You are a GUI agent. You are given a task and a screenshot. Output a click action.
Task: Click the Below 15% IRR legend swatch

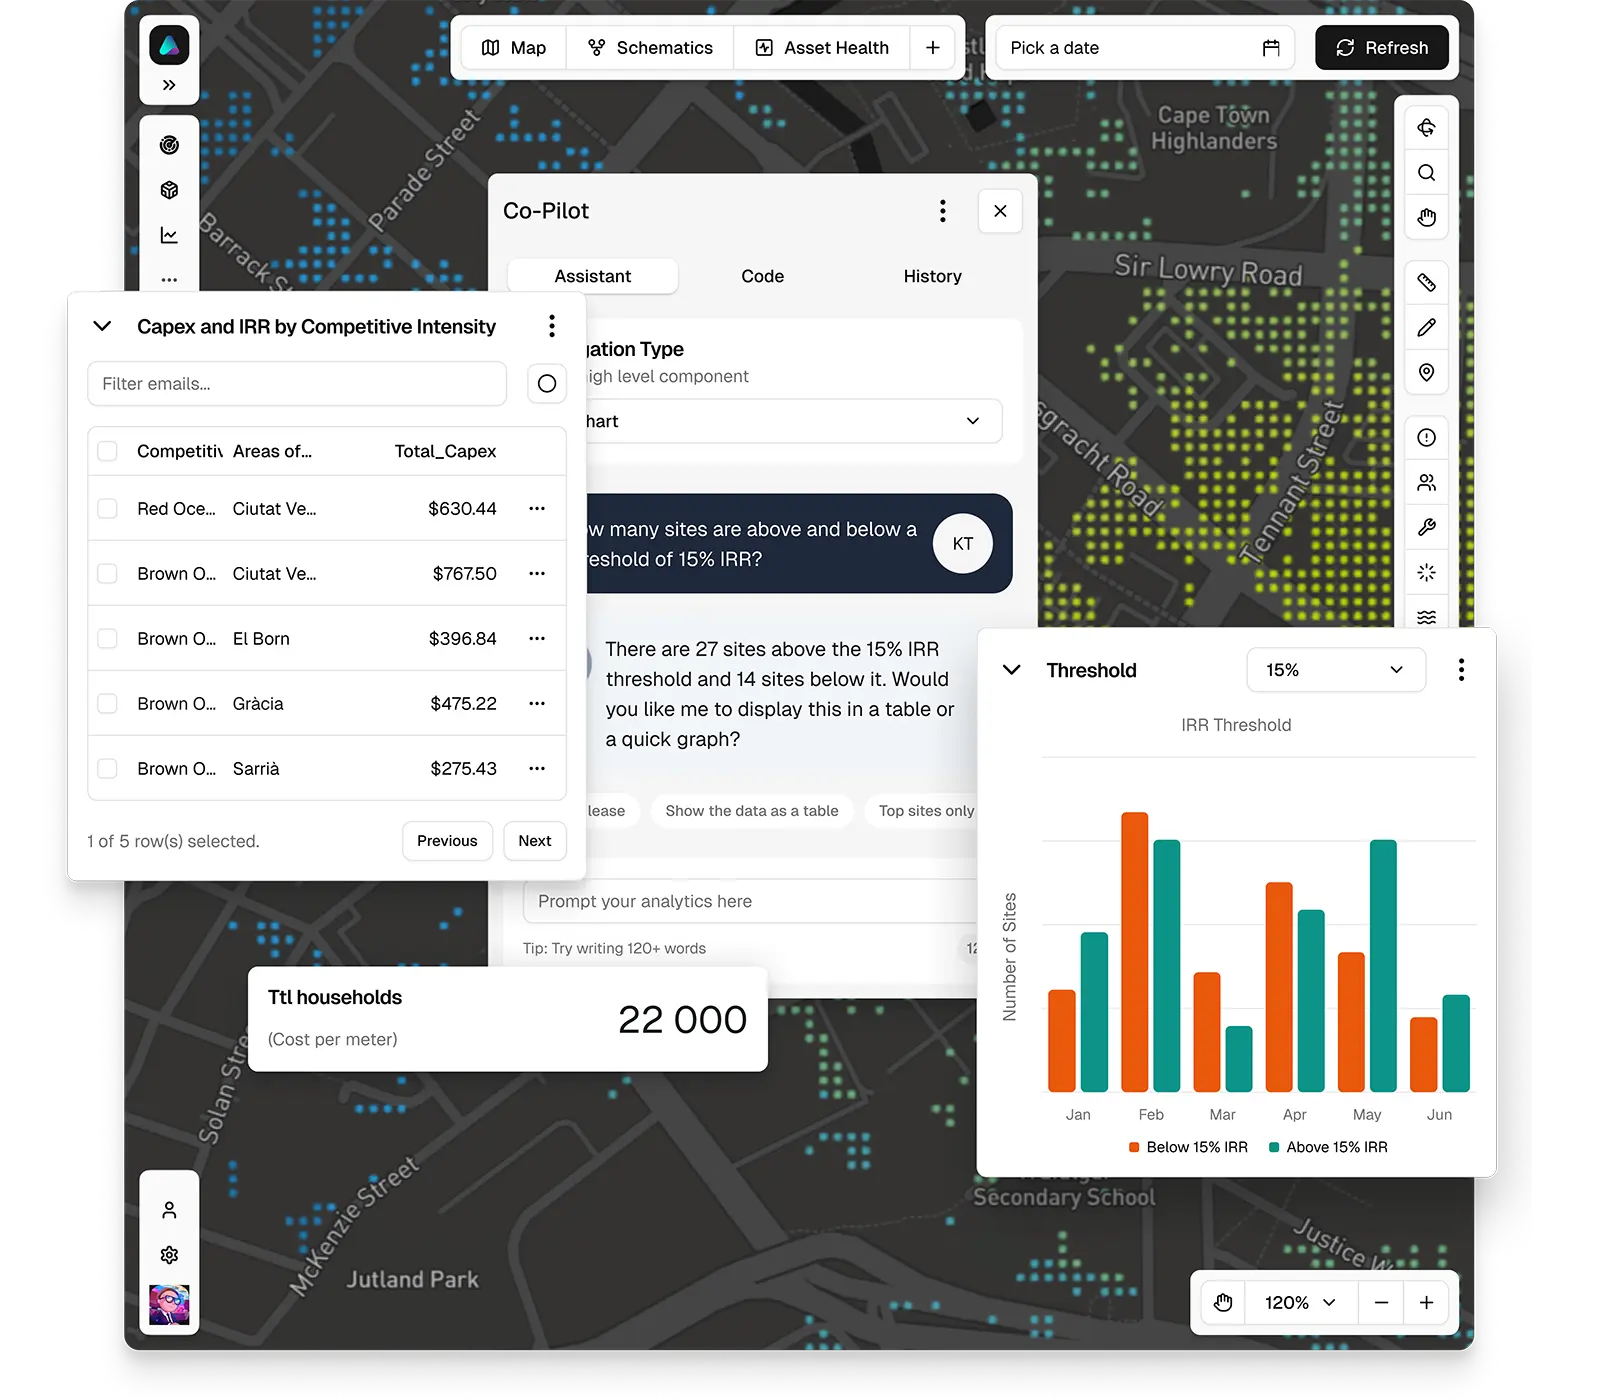coord(1134,1147)
